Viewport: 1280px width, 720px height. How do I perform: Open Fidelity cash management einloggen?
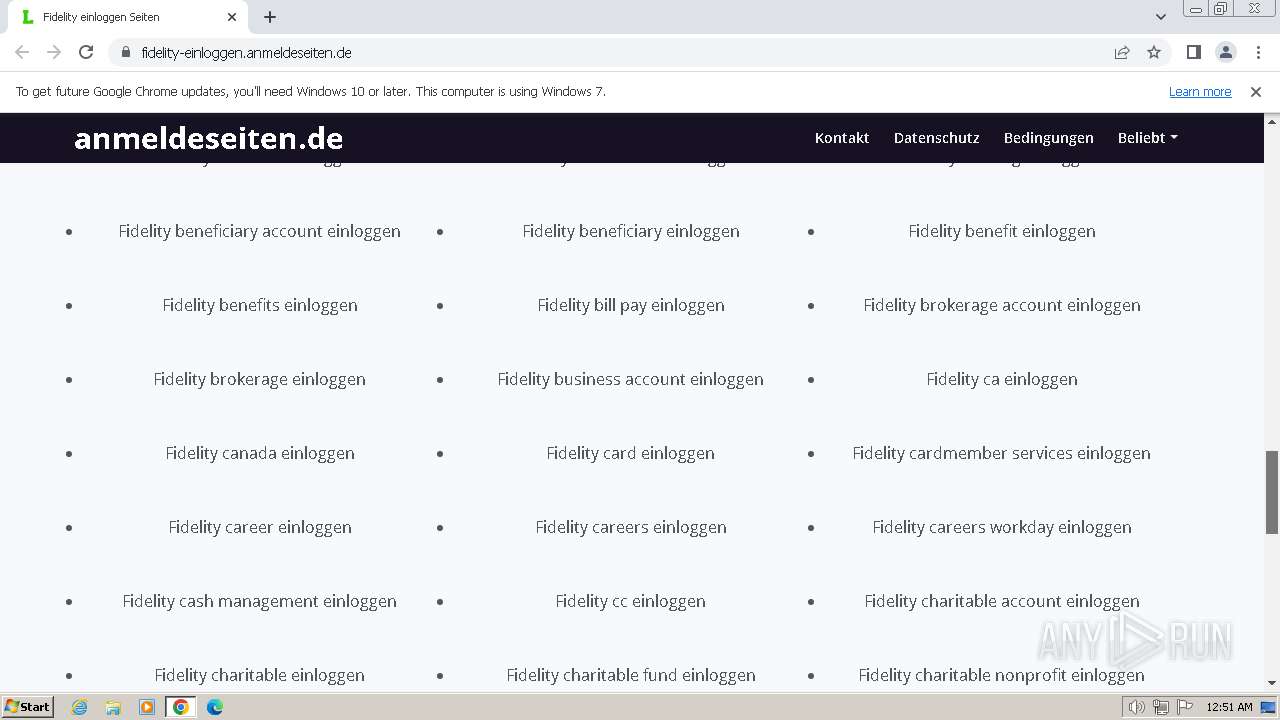(x=260, y=601)
